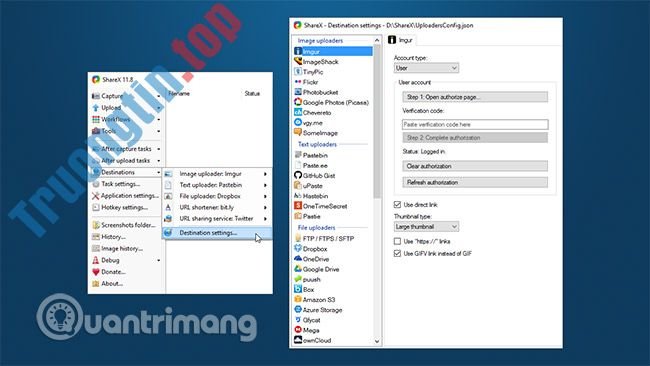Screen dimensions: 650x366
Task: Open Text uploader: Pastebin menu entry
Action: pyautogui.click(x=217, y=185)
